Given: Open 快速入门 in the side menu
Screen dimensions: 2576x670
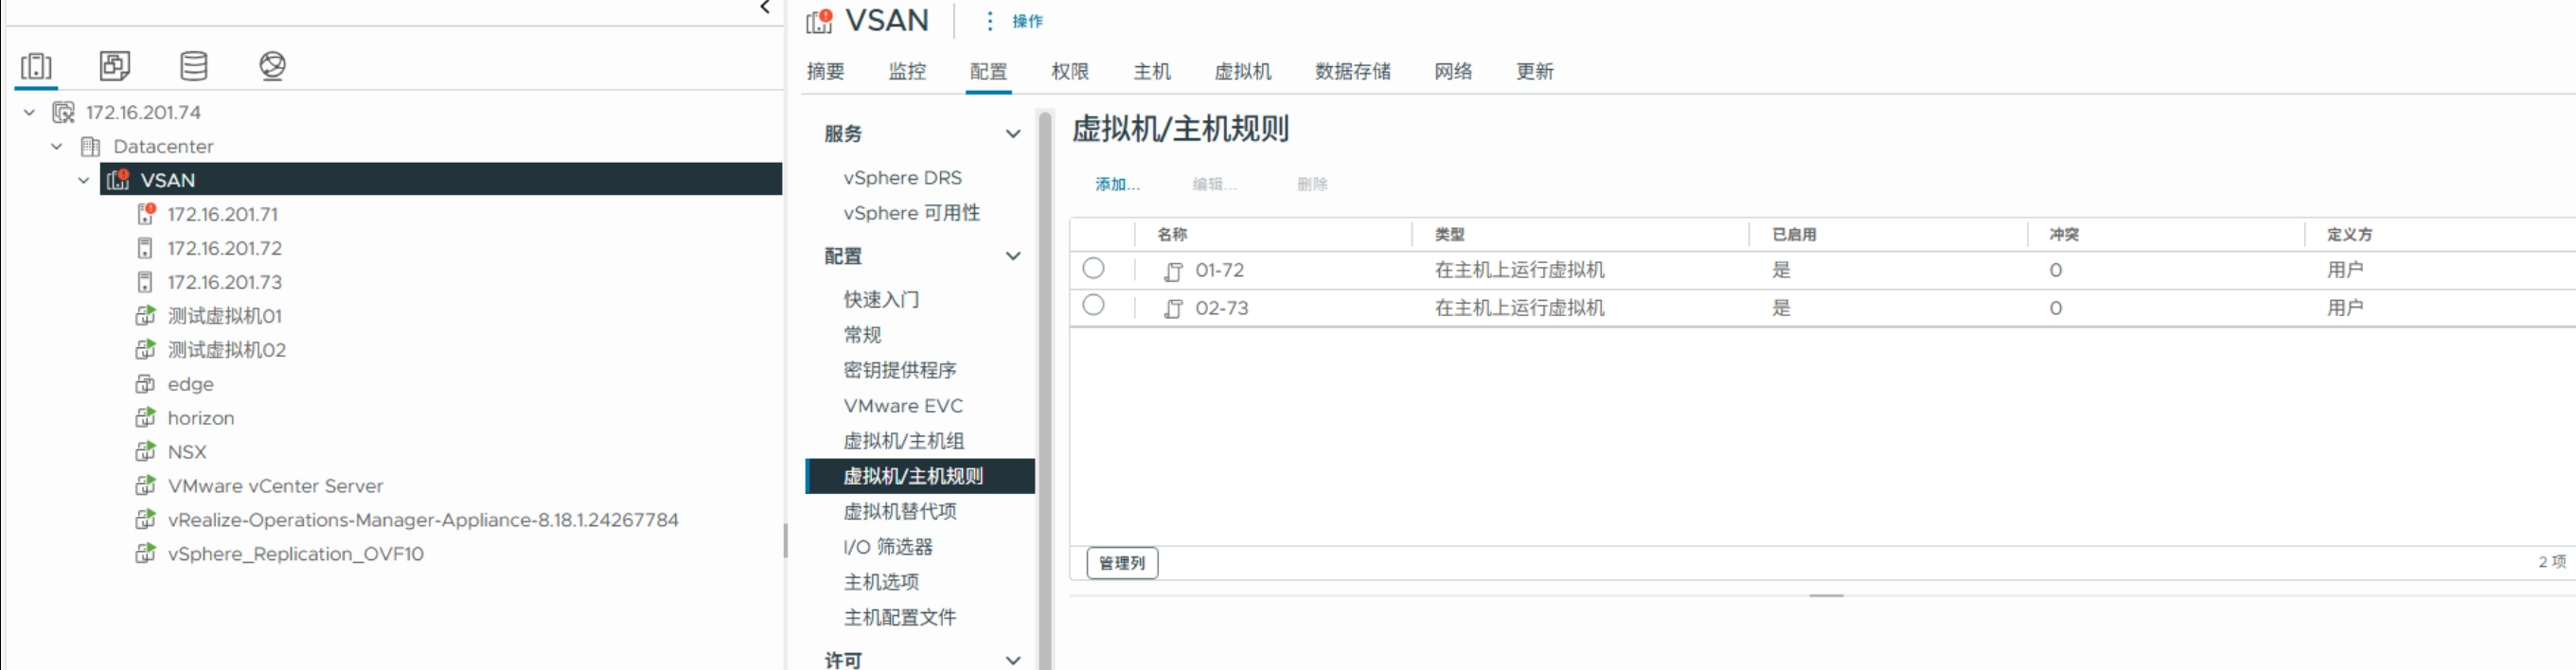Looking at the screenshot, I should 881,299.
